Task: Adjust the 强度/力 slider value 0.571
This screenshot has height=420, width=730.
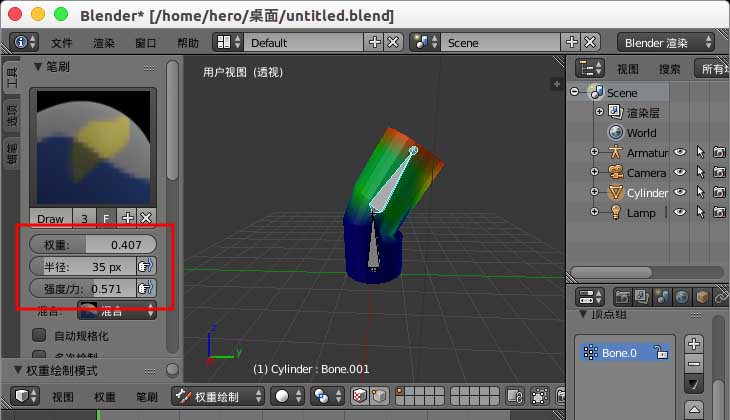Action: coord(83,289)
